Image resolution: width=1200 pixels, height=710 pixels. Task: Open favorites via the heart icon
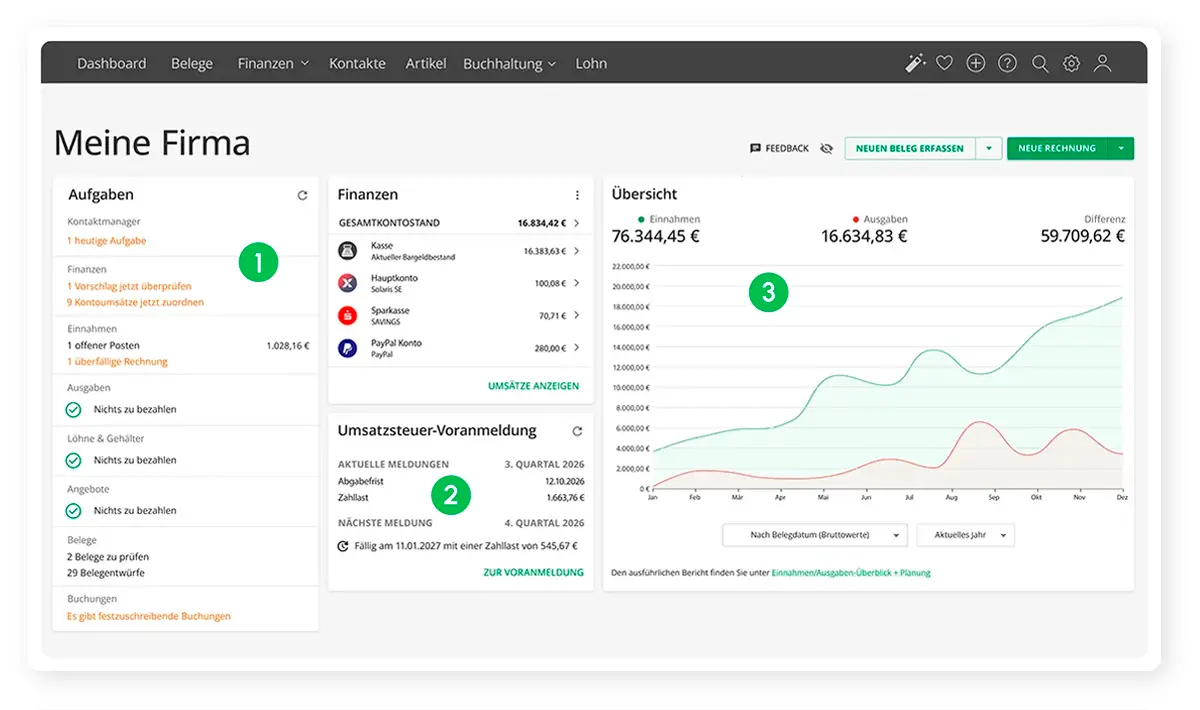coord(944,63)
